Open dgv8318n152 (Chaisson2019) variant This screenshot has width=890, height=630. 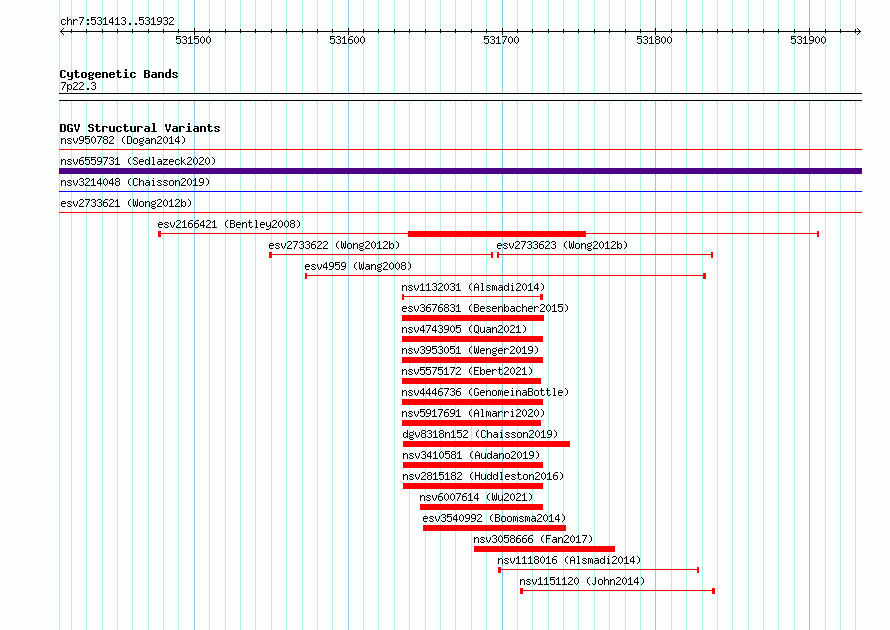pyautogui.click(x=480, y=434)
